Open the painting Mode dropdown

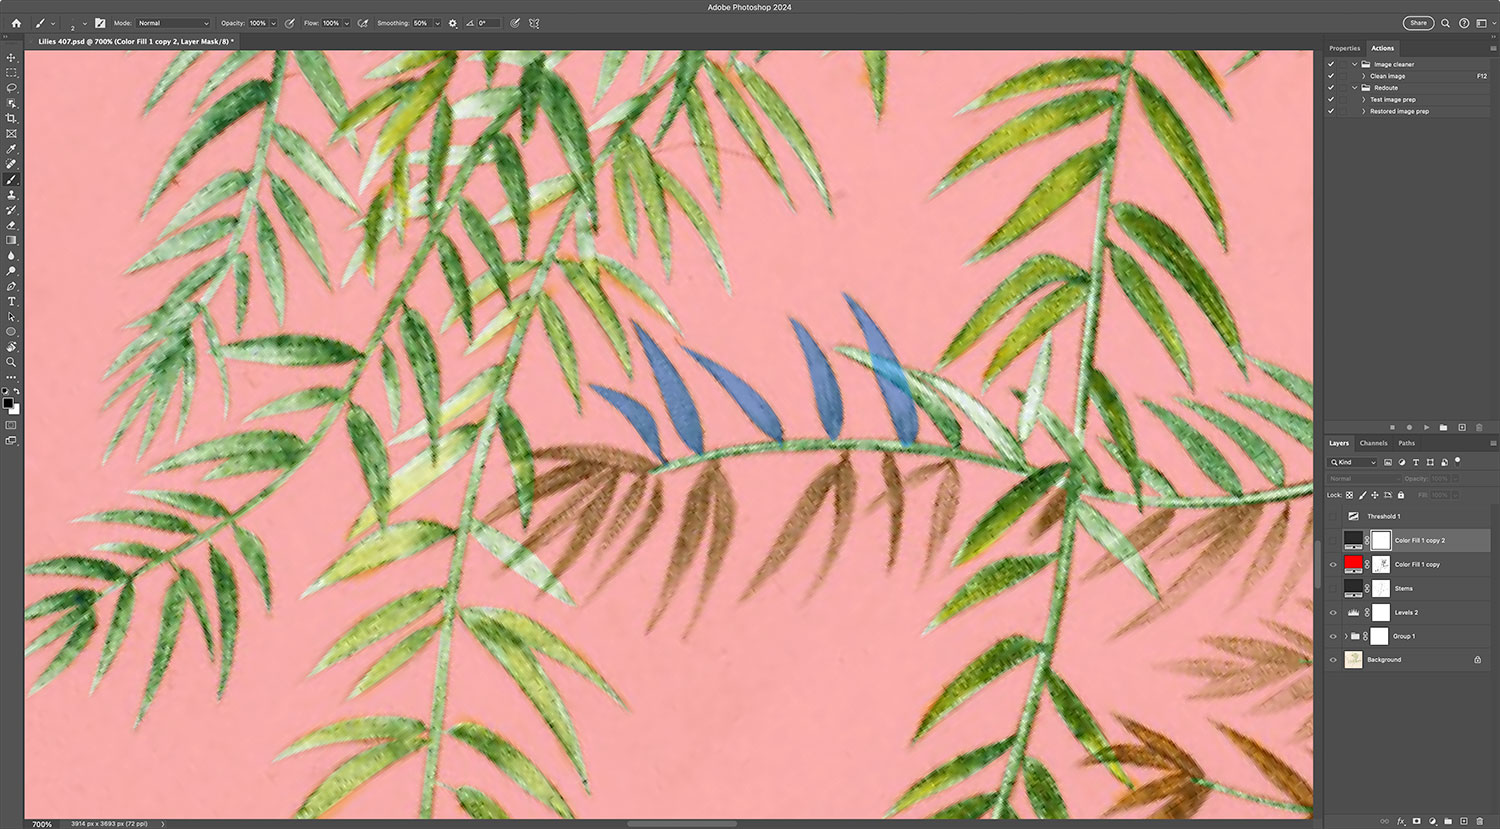tap(173, 23)
